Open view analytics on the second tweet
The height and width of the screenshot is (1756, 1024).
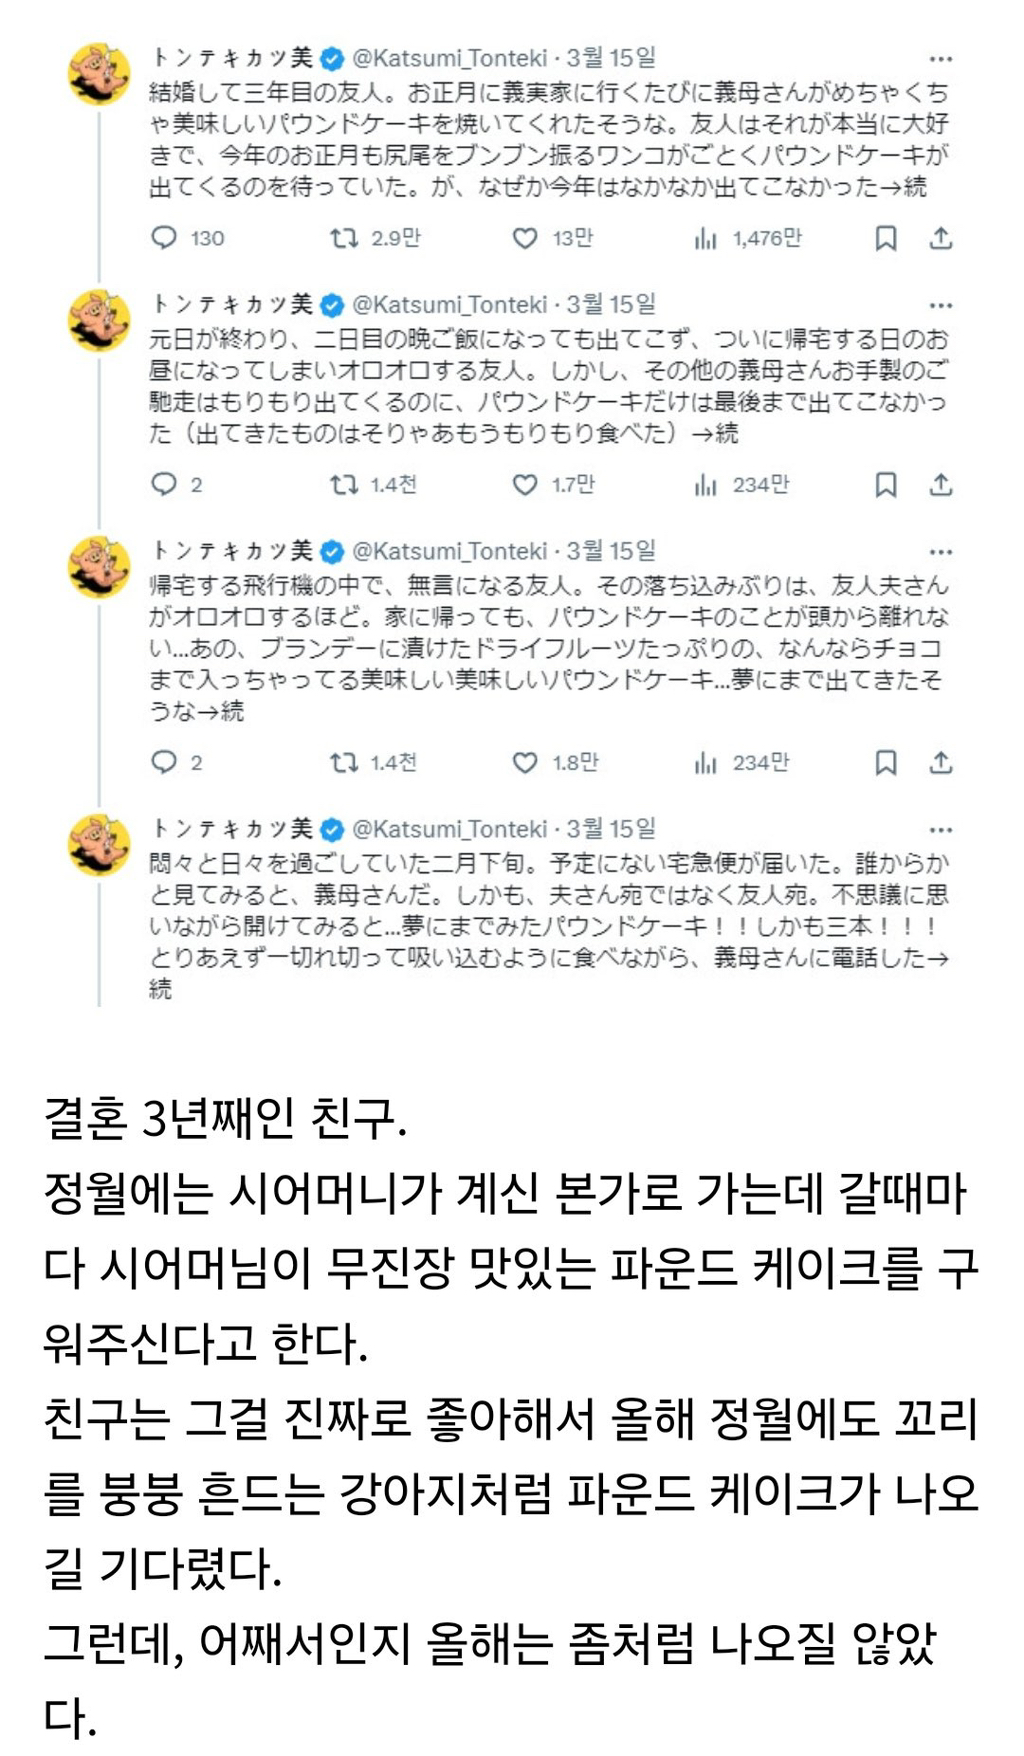pos(708,487)
